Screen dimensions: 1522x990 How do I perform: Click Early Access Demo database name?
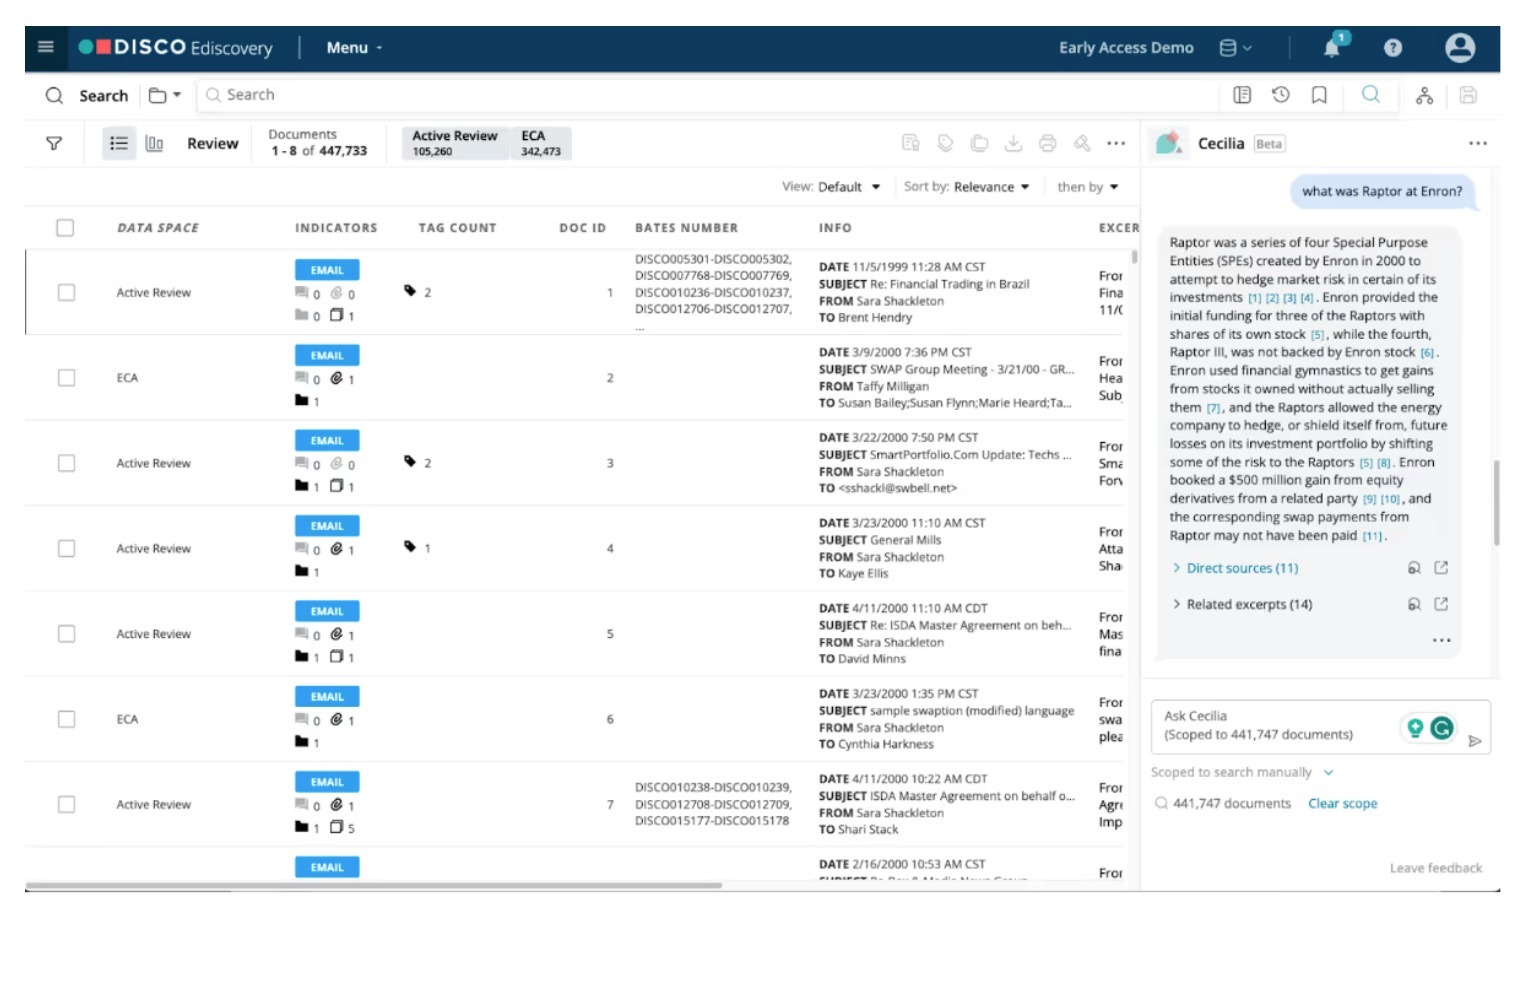click(1126, 48)
